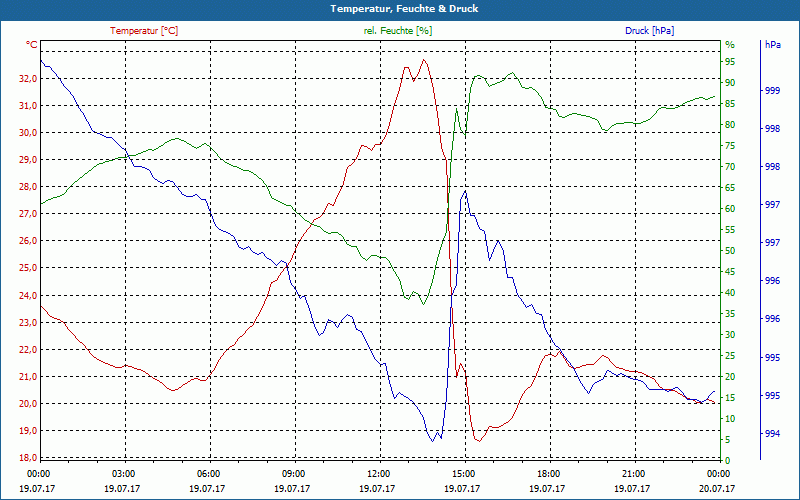The image size is (800, 500).
Task: Select the green '30' humidity axis value
Action: pyautogui.click(x=730, y=335)
